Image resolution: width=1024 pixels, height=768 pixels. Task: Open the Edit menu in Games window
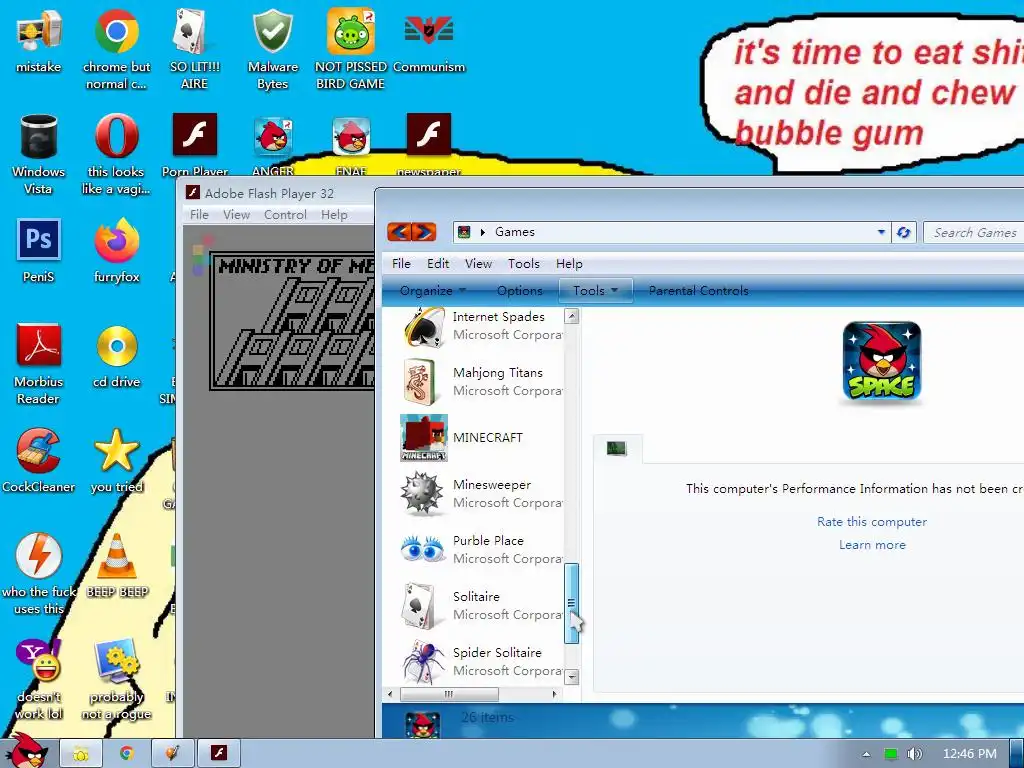(438, 264)
